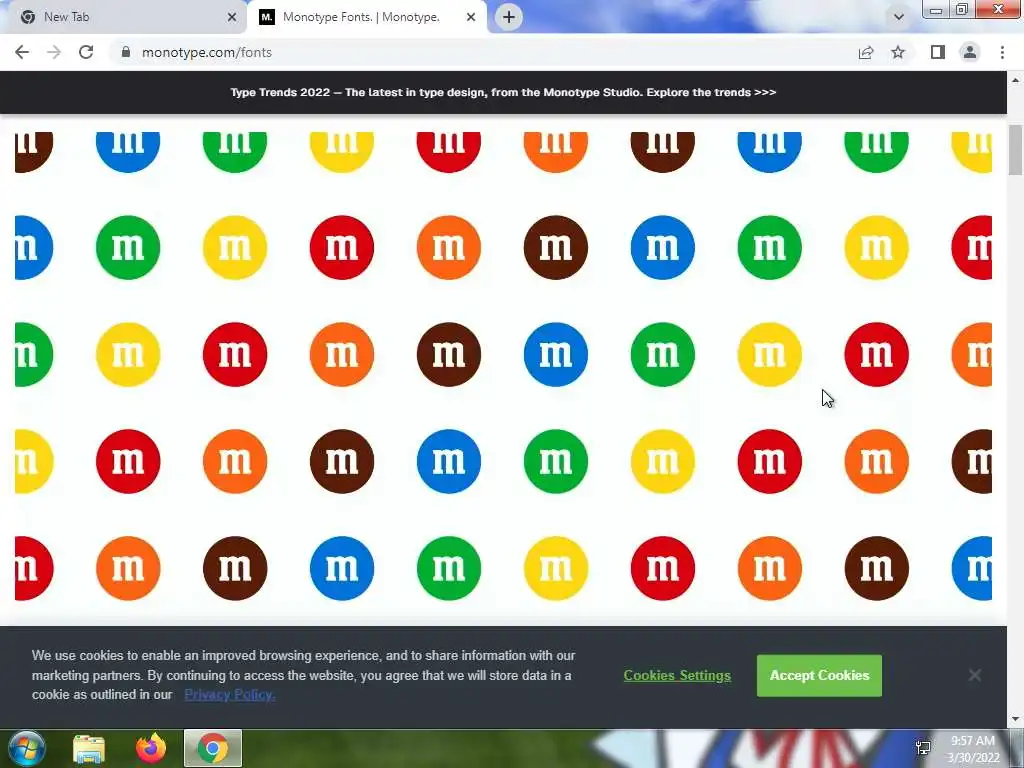Click the page vertical scrollbar thumb
Screen dimensions: 1024x768
1015,150
